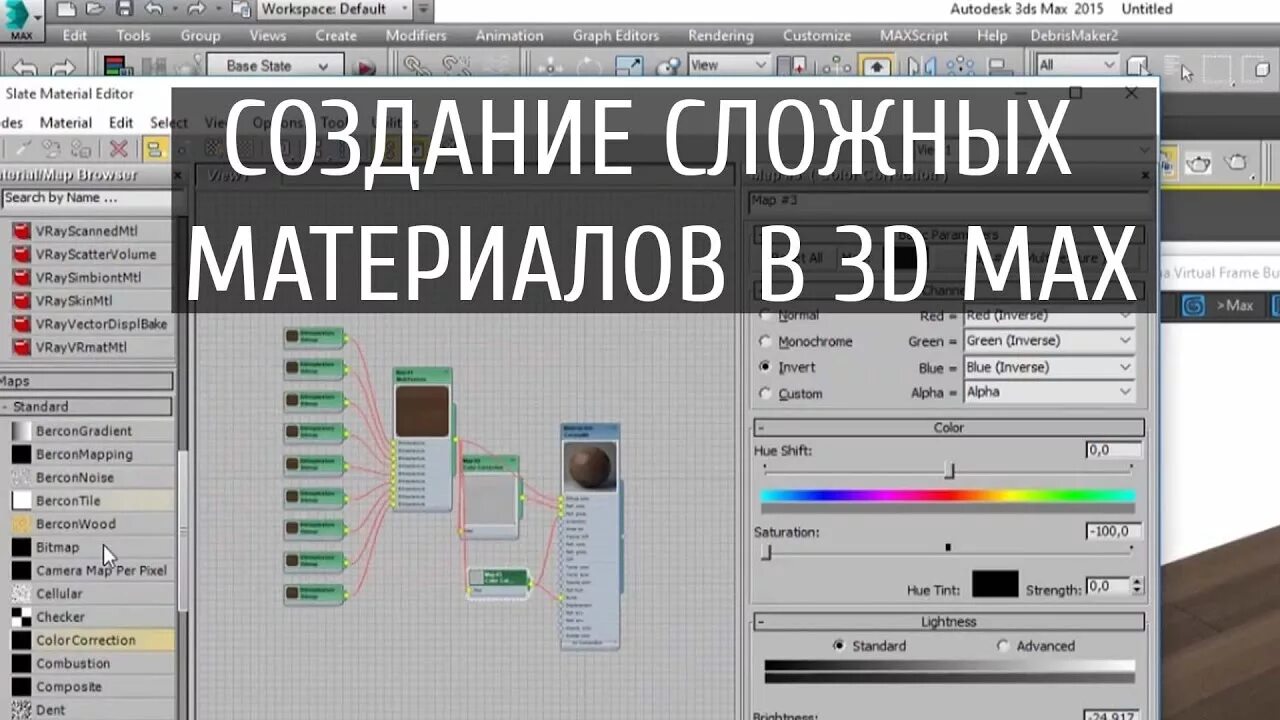Screen dimensions: 1280x720
Task: Click the Rectangular Selection Region icon
Action: pyautogui.click(x=1217, y=70)
